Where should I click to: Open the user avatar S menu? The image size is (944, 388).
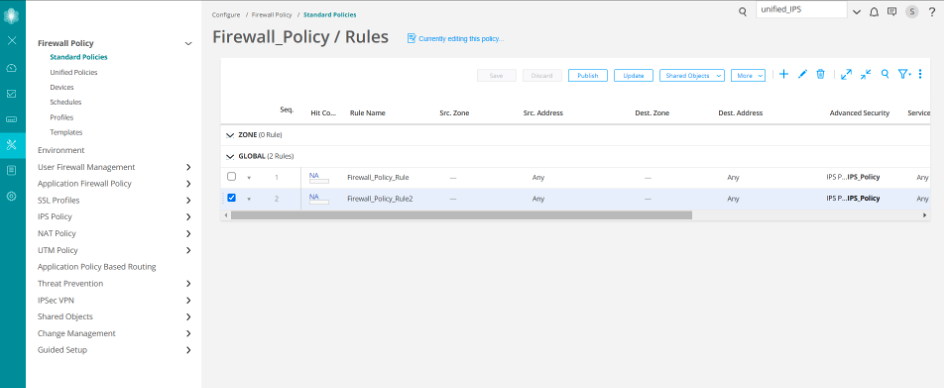click(912, 11)
